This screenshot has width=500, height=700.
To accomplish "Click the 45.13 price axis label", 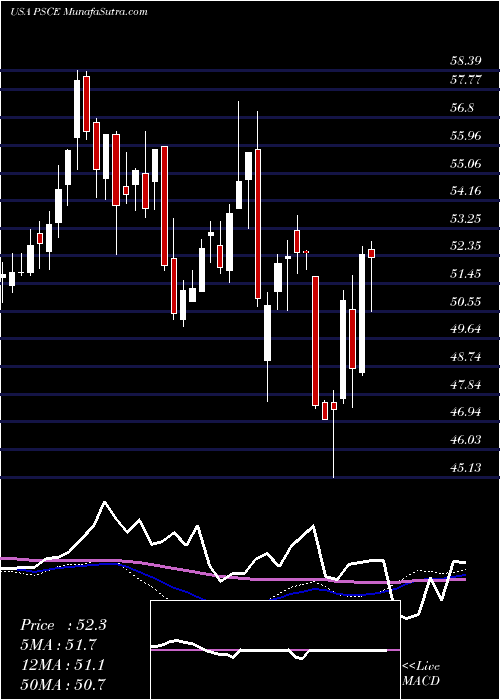I will pyautogui.click(x=466, y=468).
